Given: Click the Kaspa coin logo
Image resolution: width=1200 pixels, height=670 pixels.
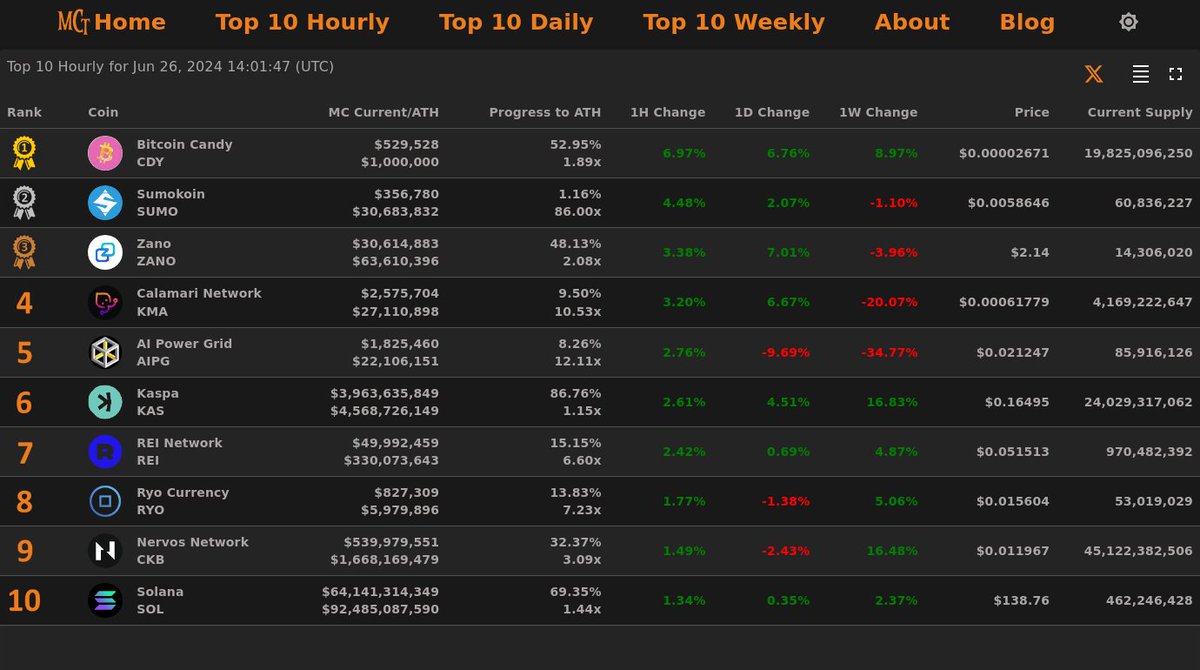Looking at the screenshot, I should tap(105, 402).
